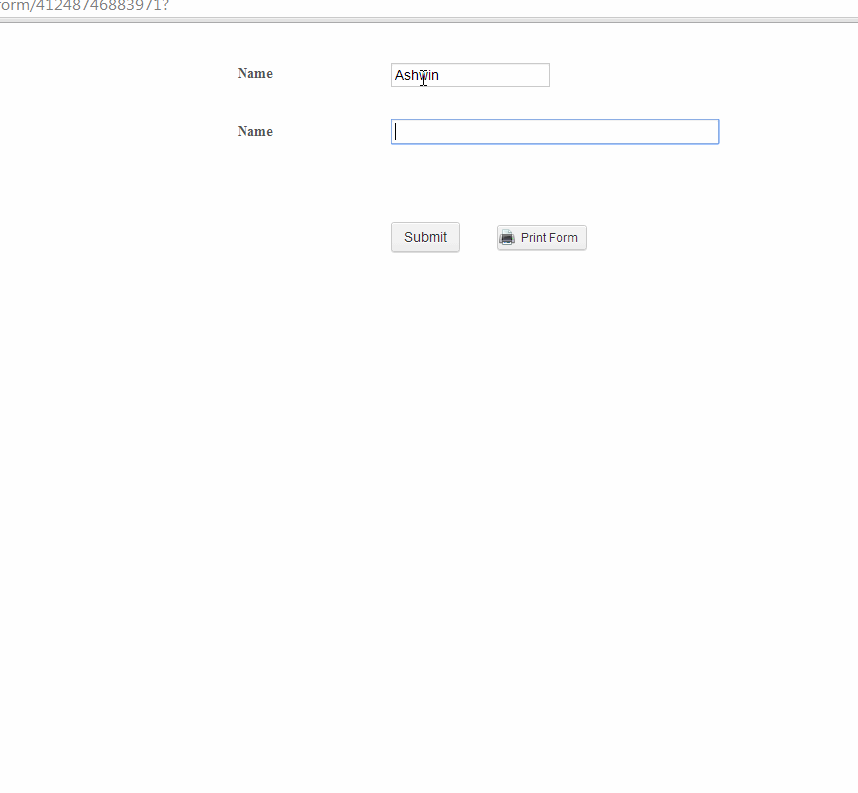
Task: Click the "Print Form" text beside the printer icon
Action: (x=549, y=238)
